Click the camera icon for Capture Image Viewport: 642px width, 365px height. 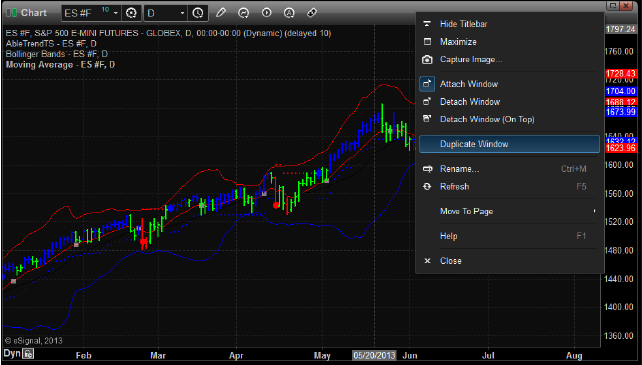pyautogui.click(x=427, y=59)
